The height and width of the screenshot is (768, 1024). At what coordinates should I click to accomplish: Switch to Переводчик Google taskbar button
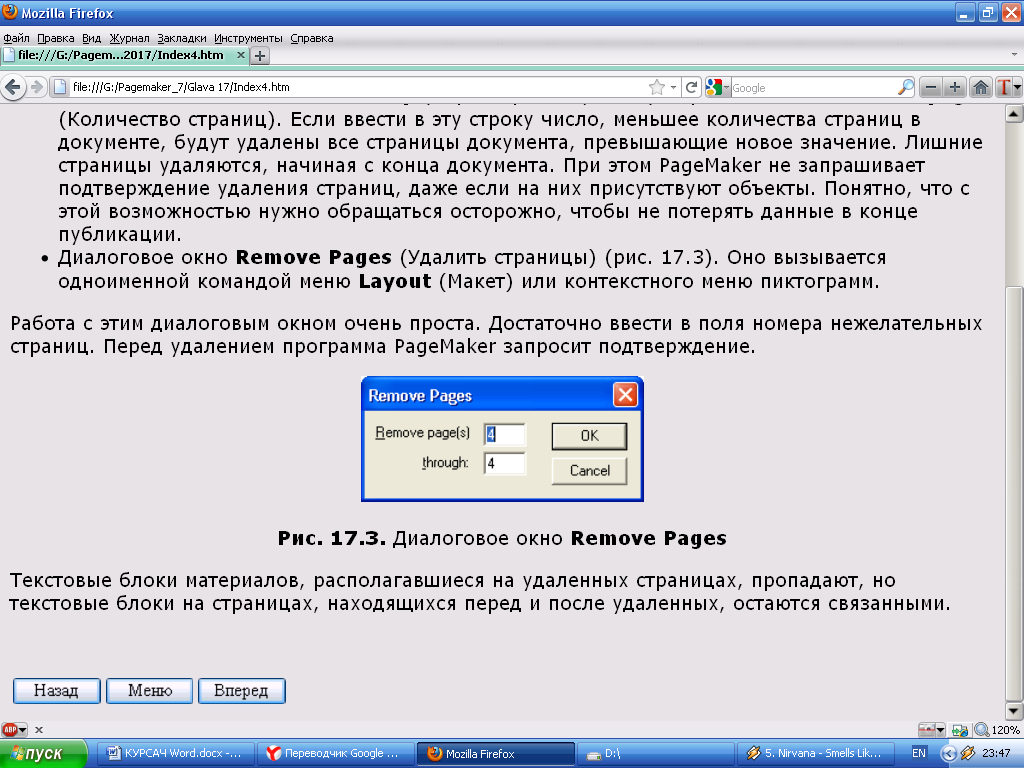click(x=336, y=754)
